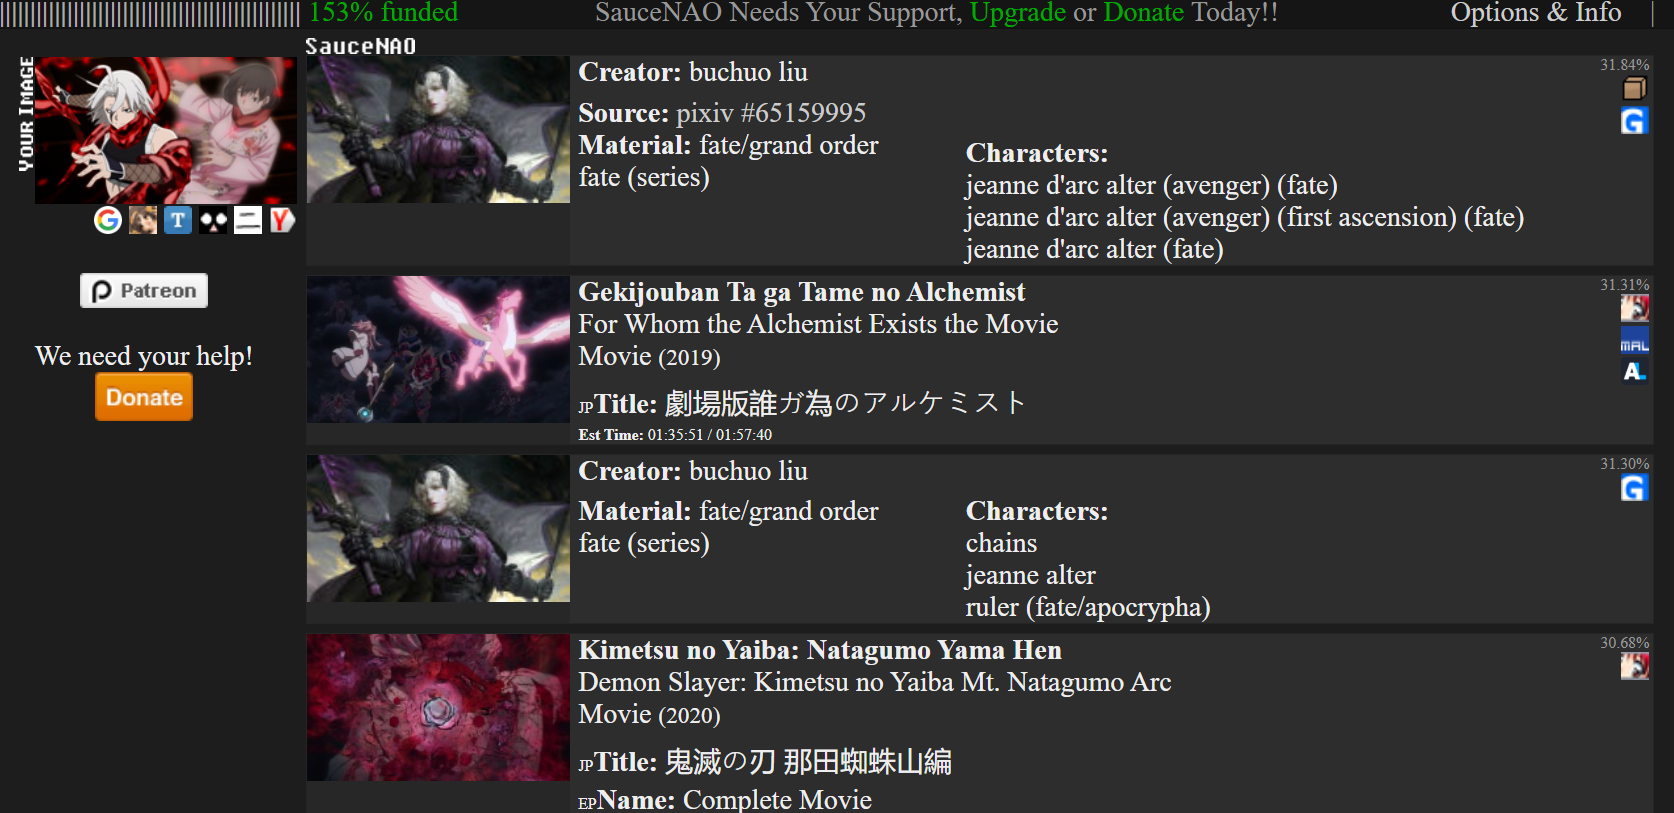Open the blue T (TinEye) search icon
The height and width of the screenshot is (813, 1674).
[178, 220]
